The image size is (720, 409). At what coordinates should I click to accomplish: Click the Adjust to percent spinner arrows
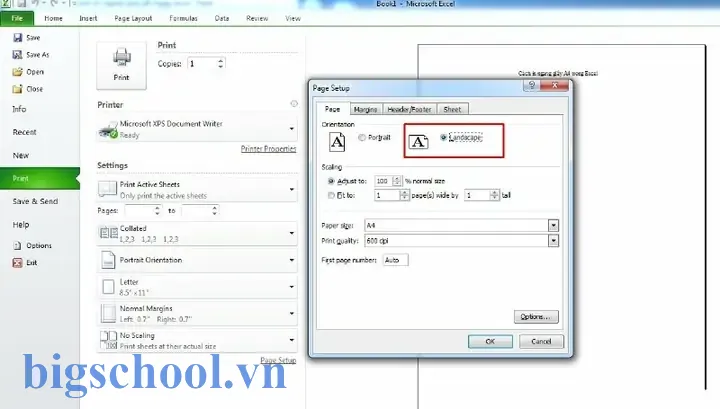(x=397, y=181)
